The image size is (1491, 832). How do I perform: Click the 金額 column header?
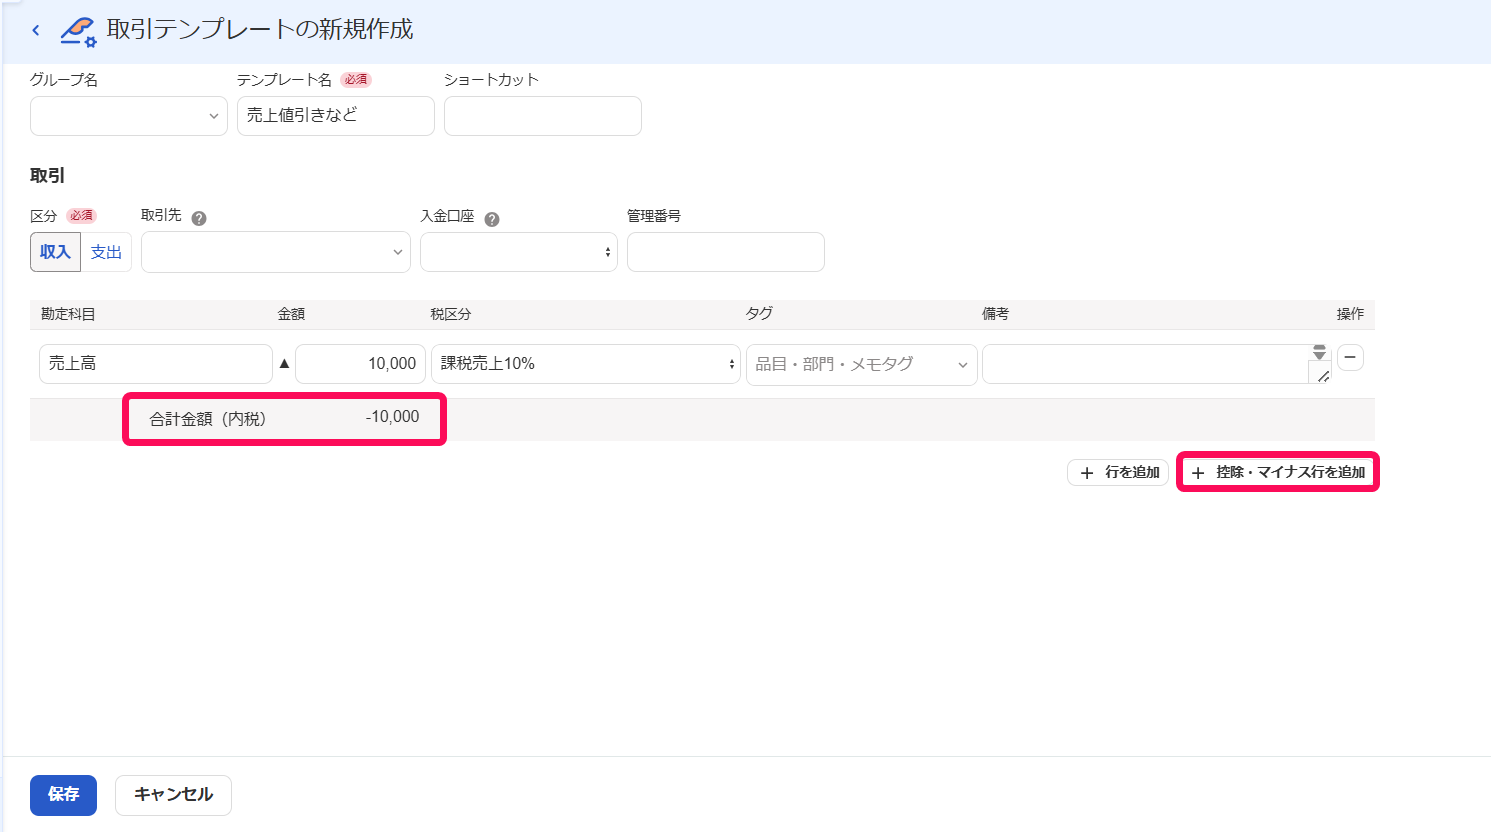pos(291,314)
